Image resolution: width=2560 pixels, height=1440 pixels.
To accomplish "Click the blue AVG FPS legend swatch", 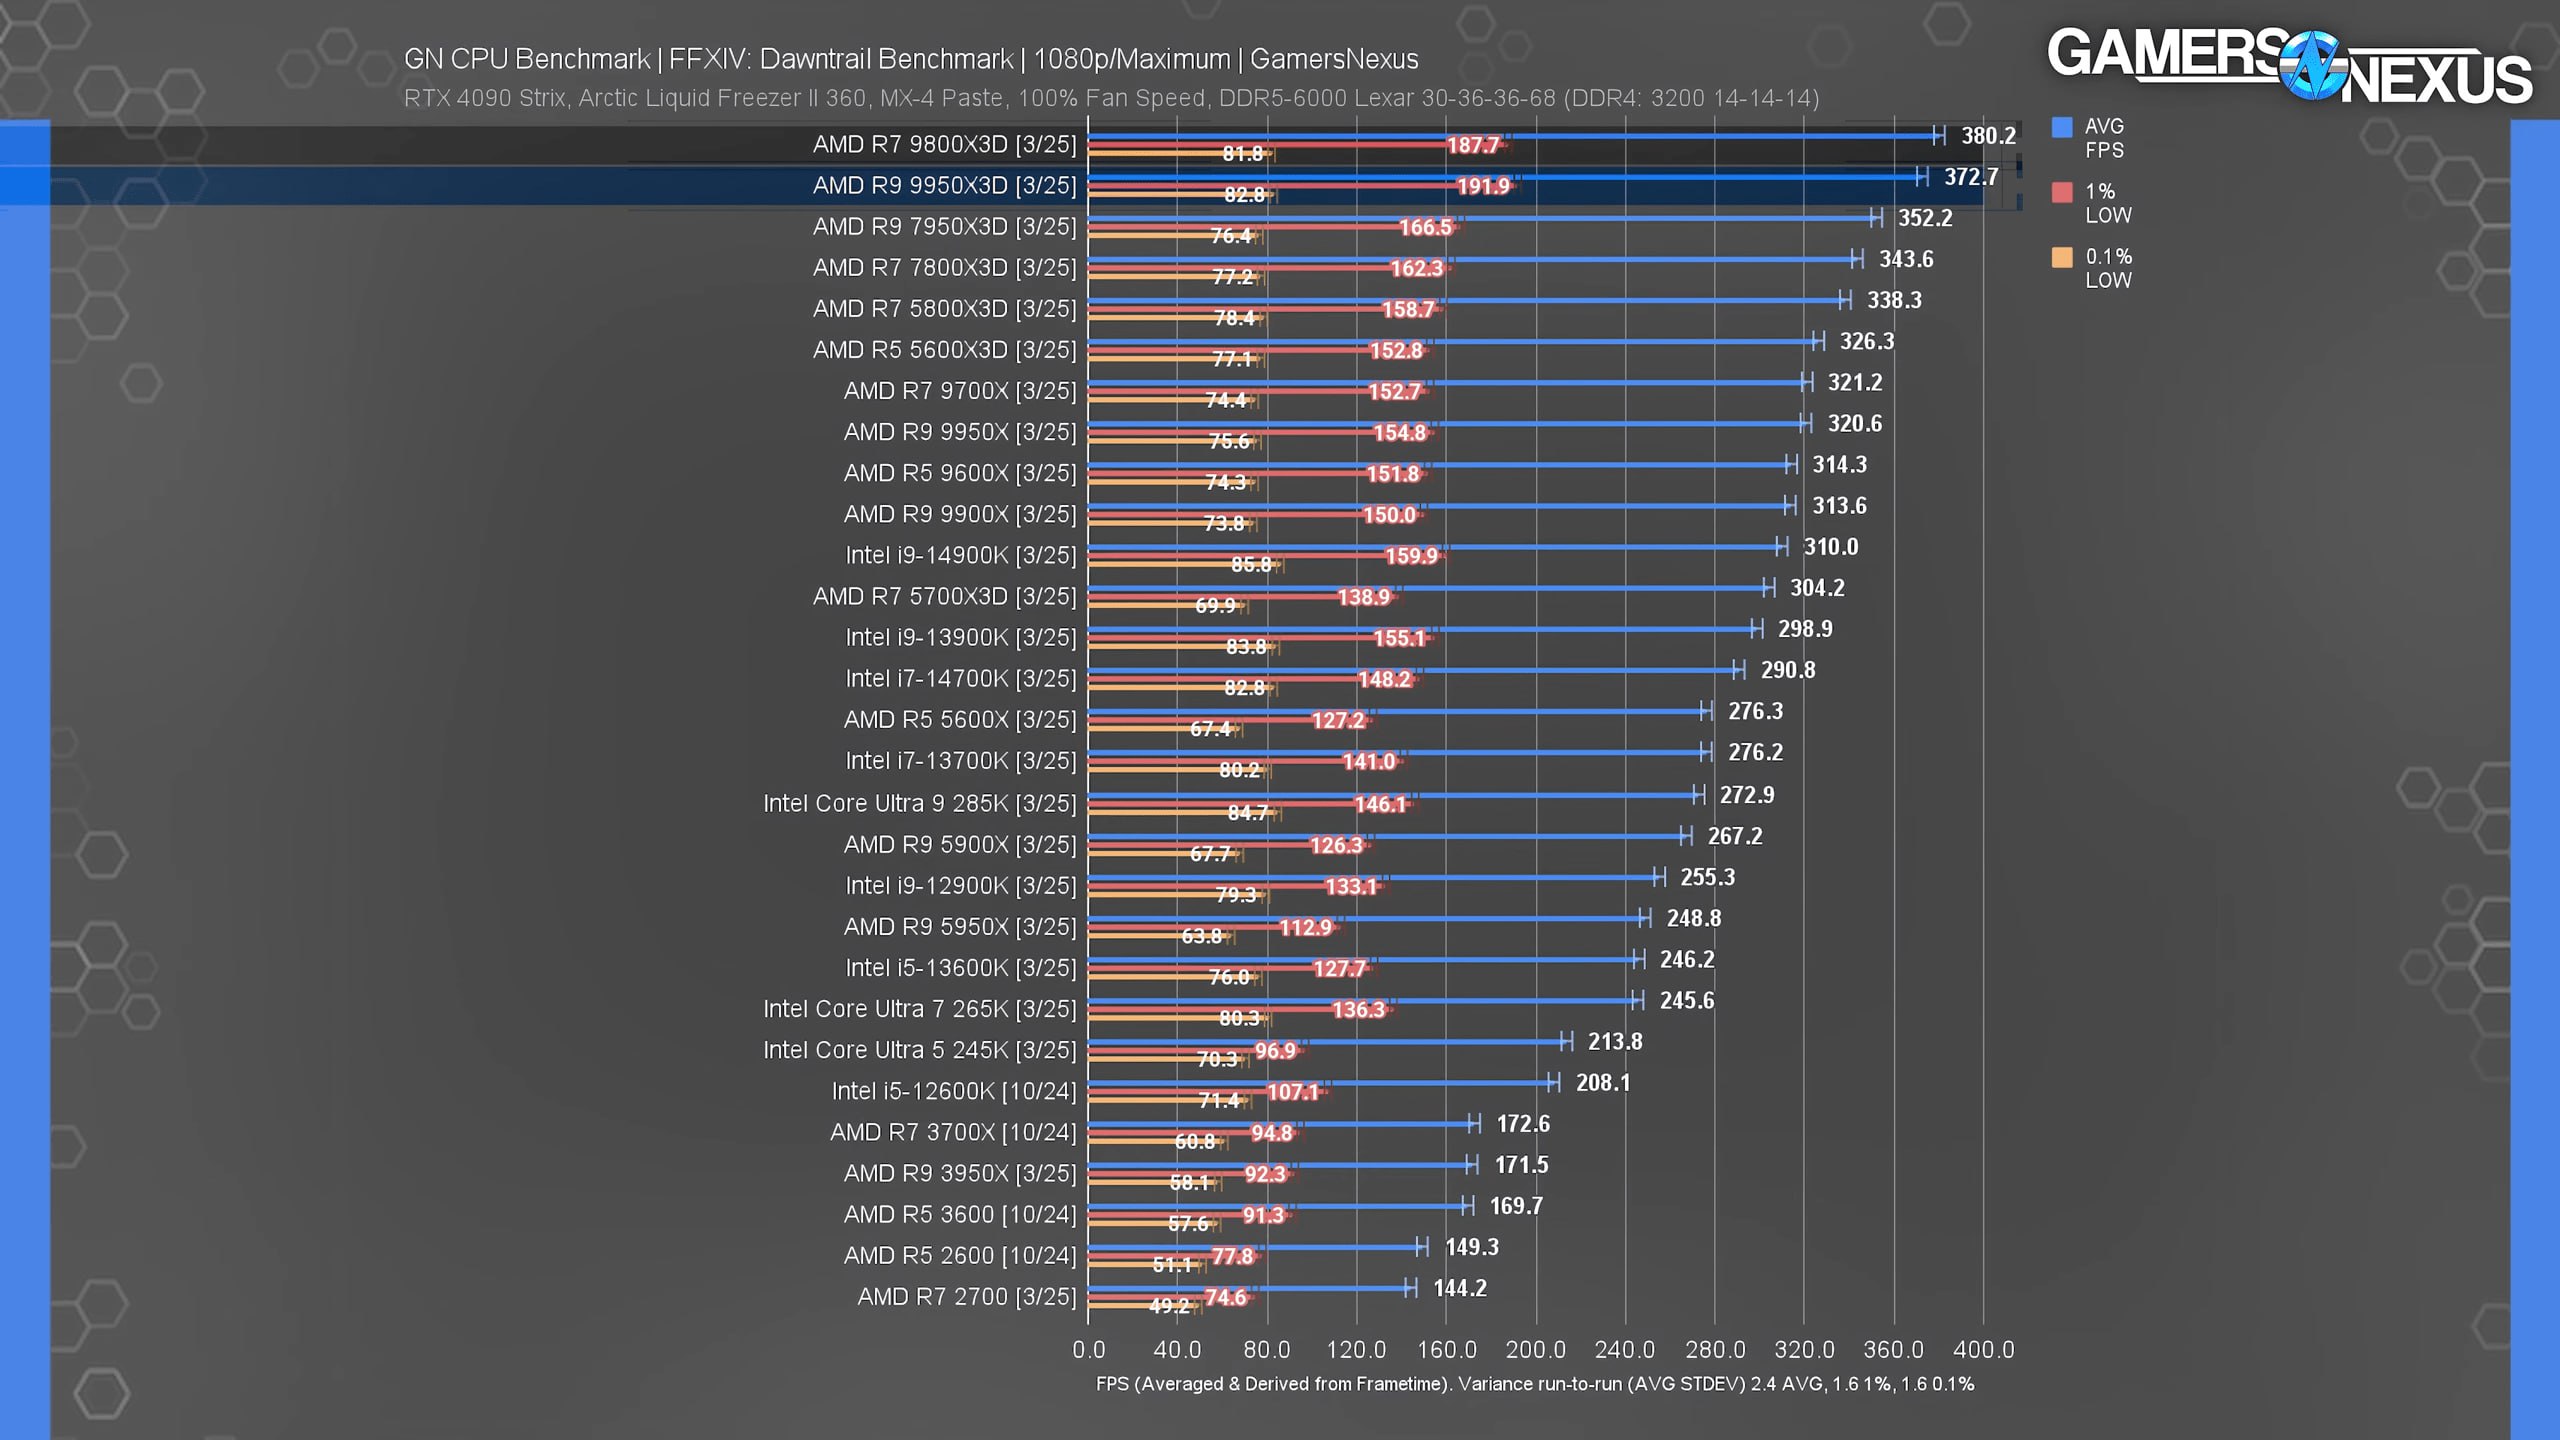I will coord(2061,127).
